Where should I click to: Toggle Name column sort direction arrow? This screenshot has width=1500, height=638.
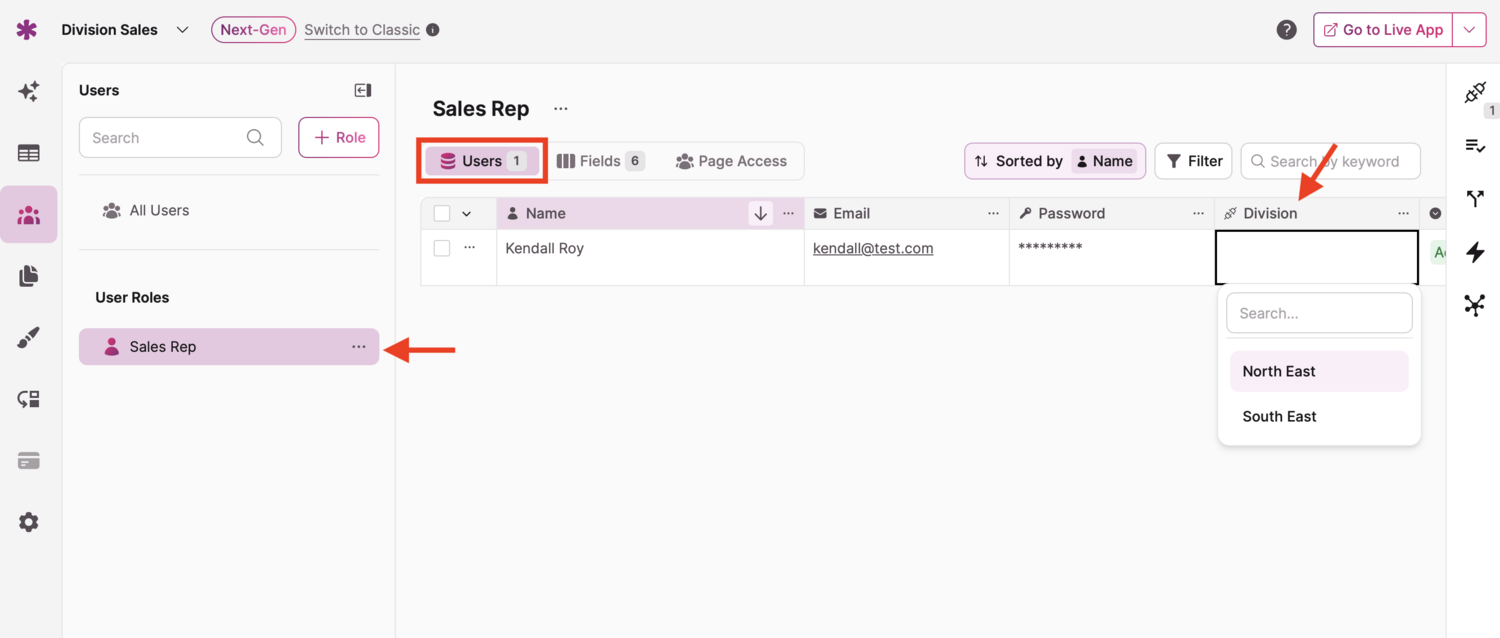pyautogui.click(x=760, y=213)
